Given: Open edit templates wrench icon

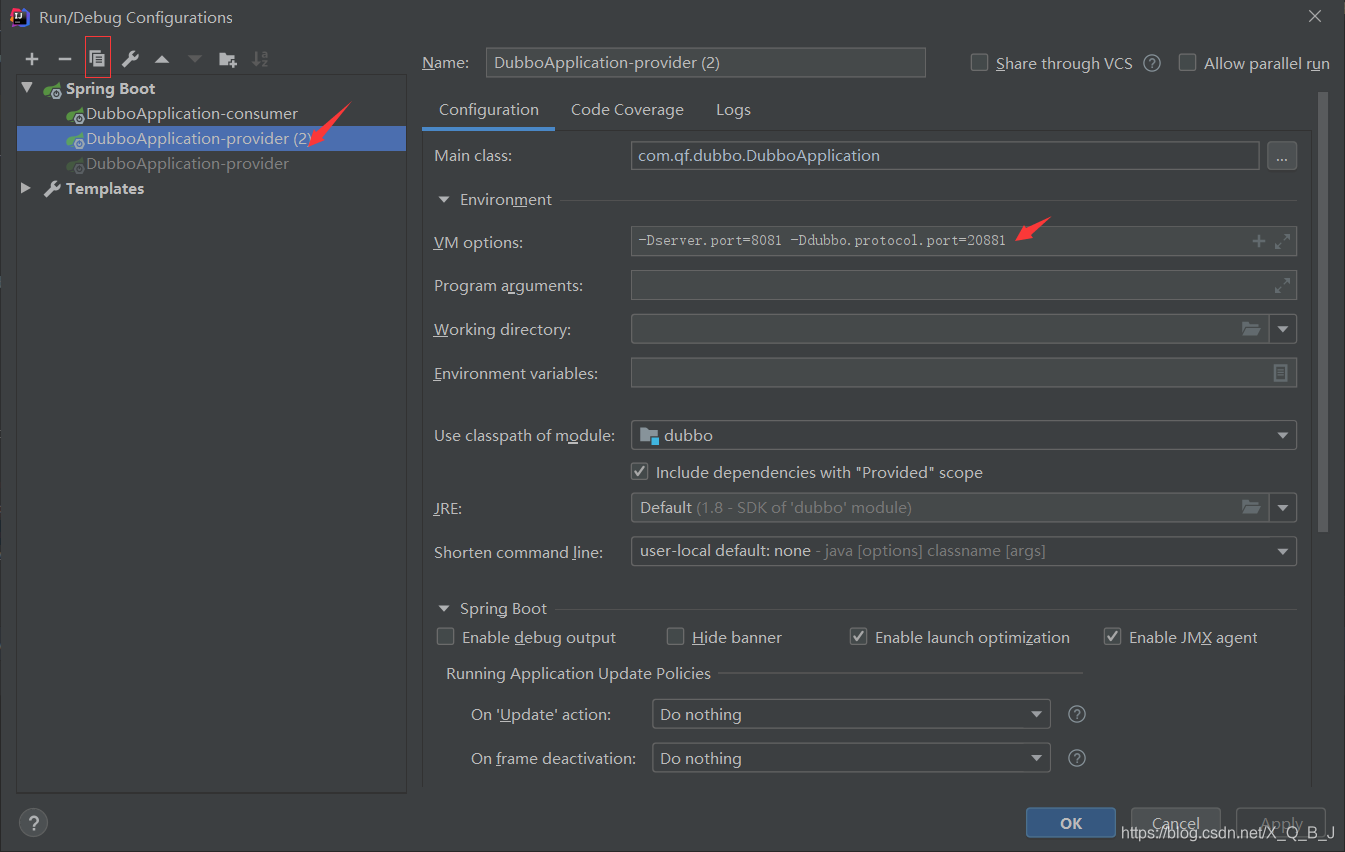Looking at the screenshot, I should coord(130,60).
